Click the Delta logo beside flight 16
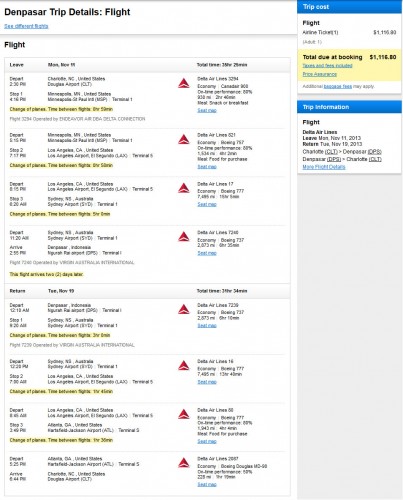403x500 pixels. tap(184, 366)
